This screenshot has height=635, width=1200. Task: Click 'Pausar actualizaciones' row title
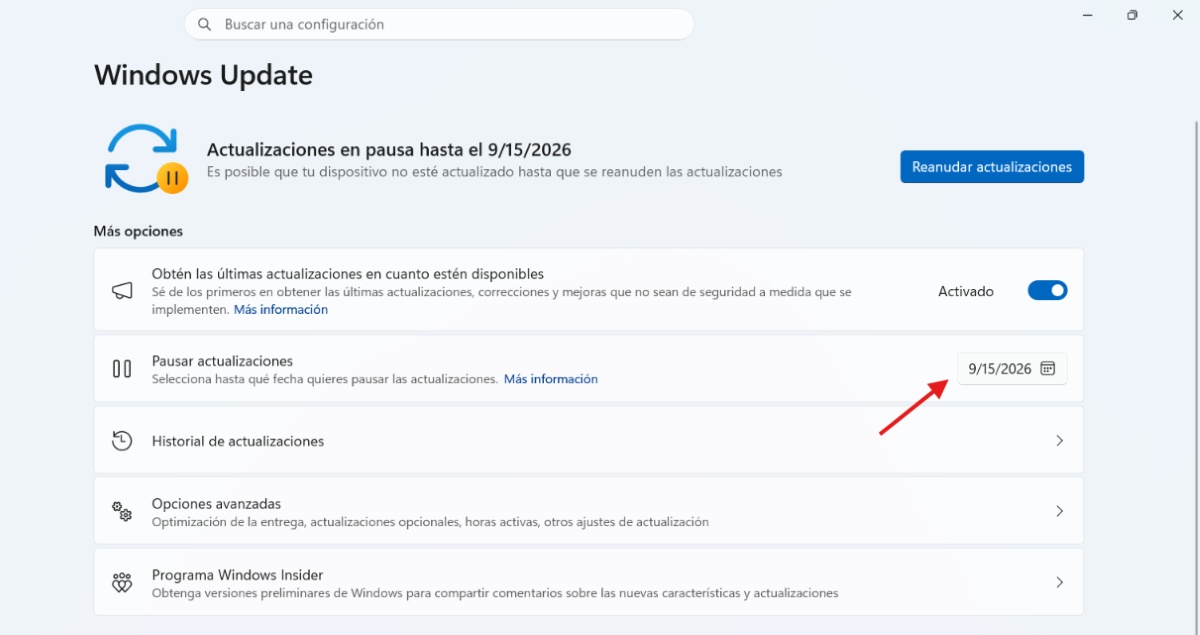(x=222, y=361)
